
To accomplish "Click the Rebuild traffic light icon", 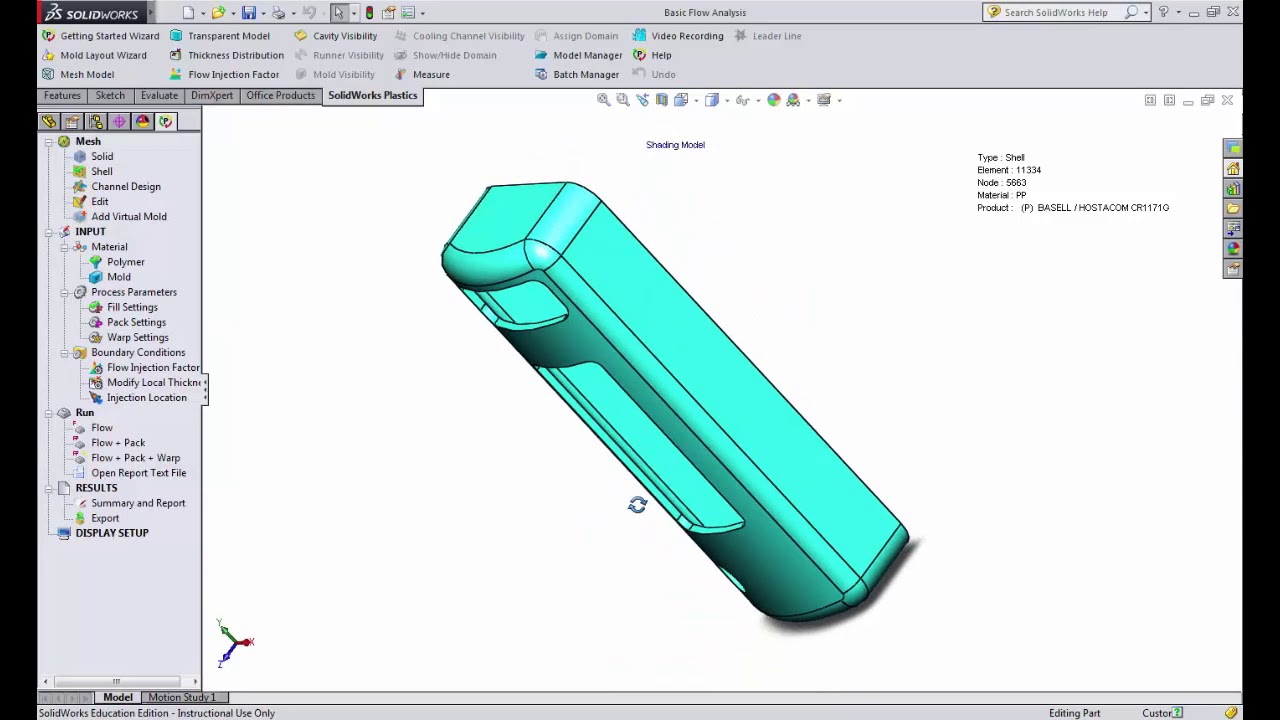I will (x=369, y=13).
